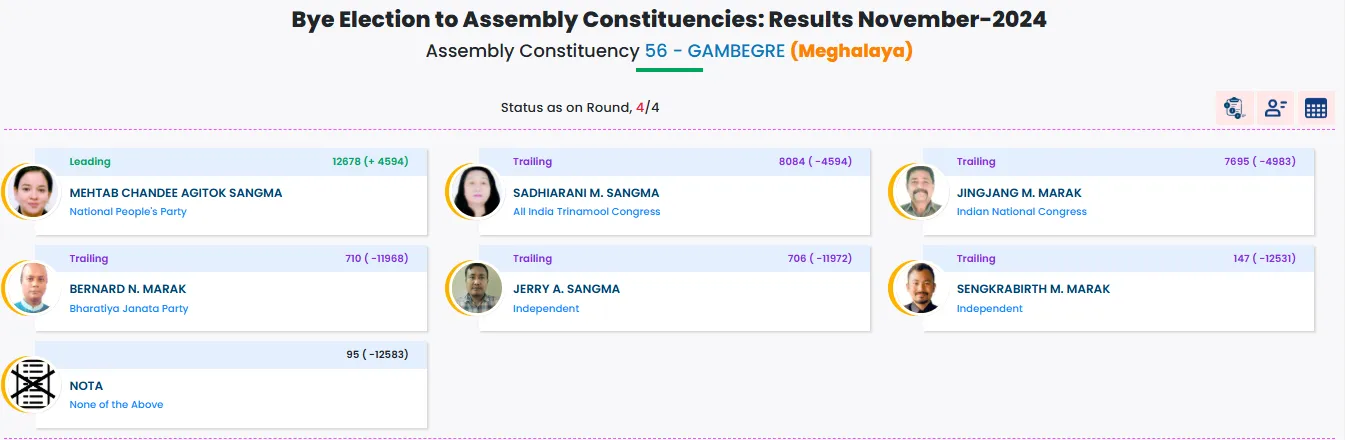This screenshot has width=1345, height=440.
Task: Click Jingjang M. Marak's photo
Action: pos(920,190)
